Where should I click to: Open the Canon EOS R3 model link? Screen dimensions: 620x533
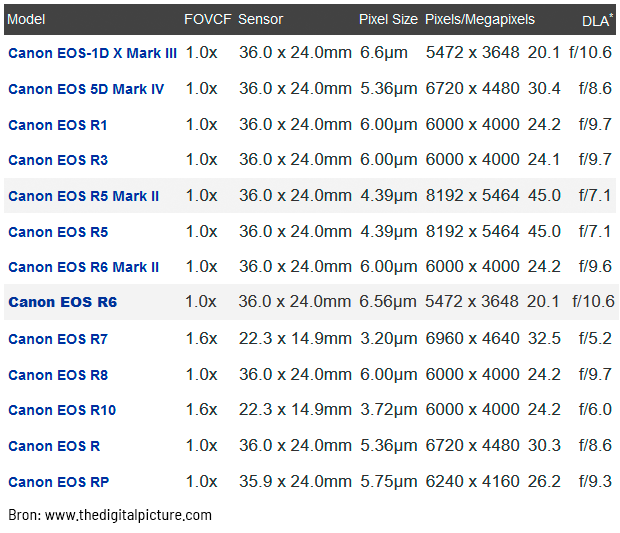click(x=58, y=160)
